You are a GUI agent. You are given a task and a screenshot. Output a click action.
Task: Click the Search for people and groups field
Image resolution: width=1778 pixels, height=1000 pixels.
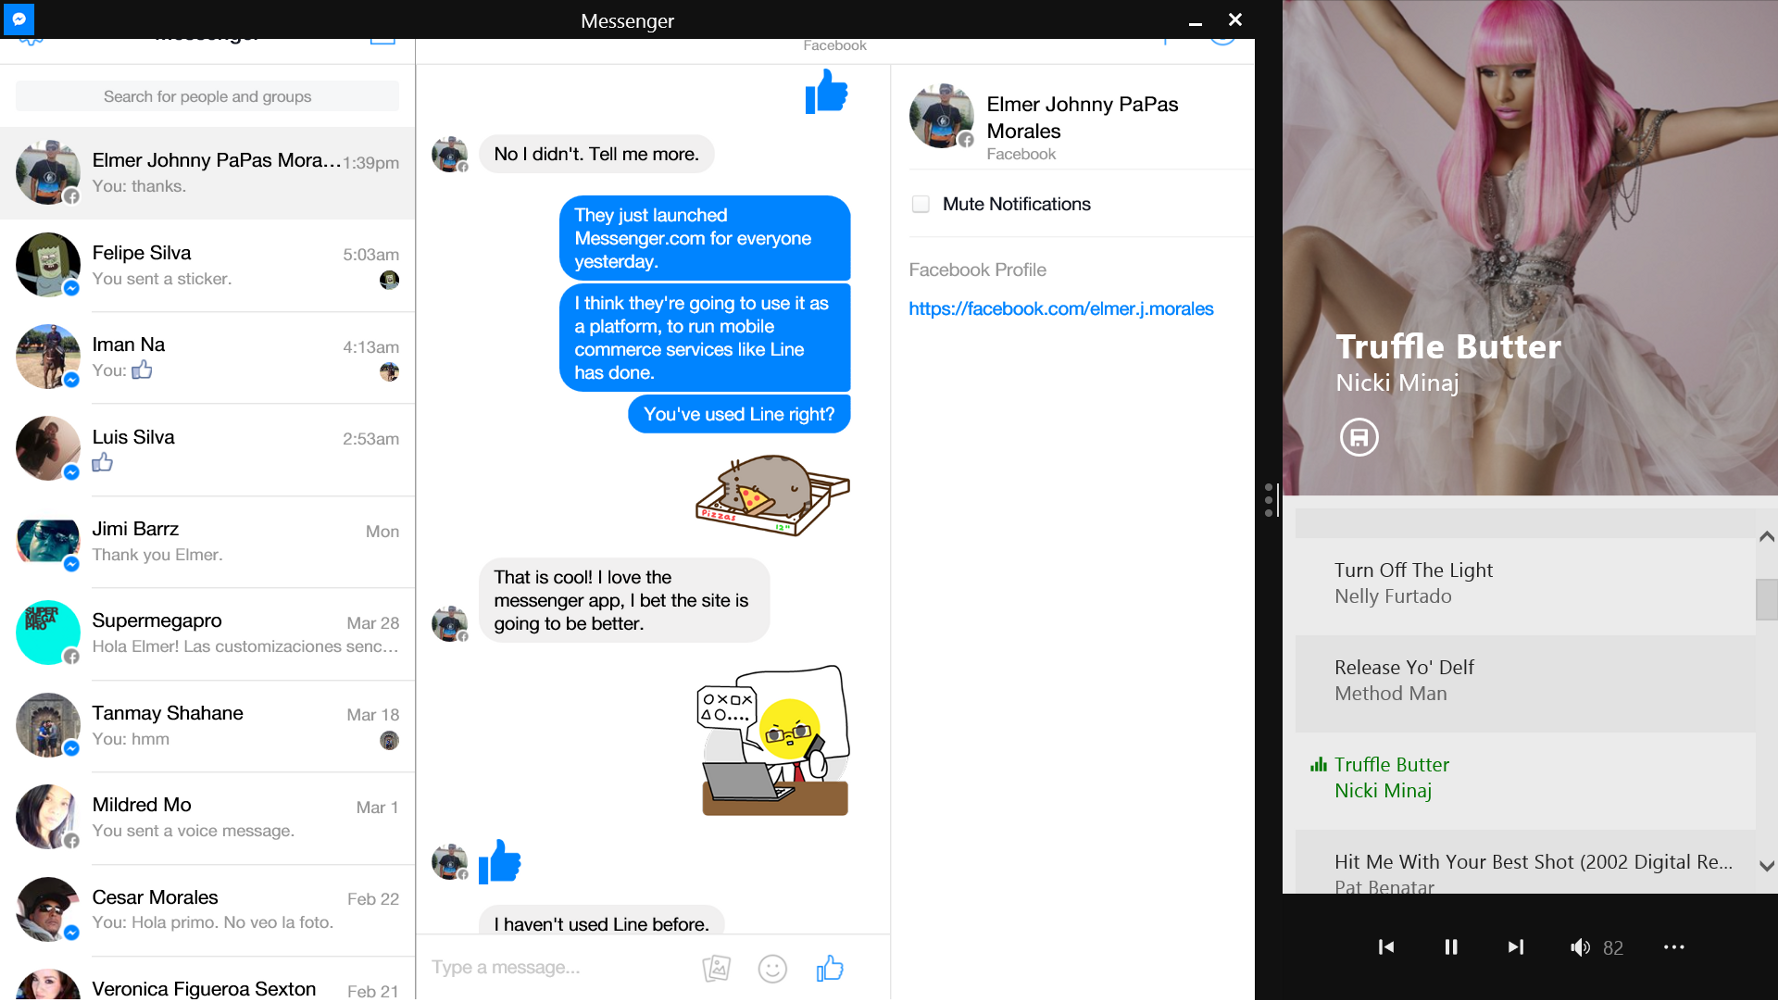[207, 96]
